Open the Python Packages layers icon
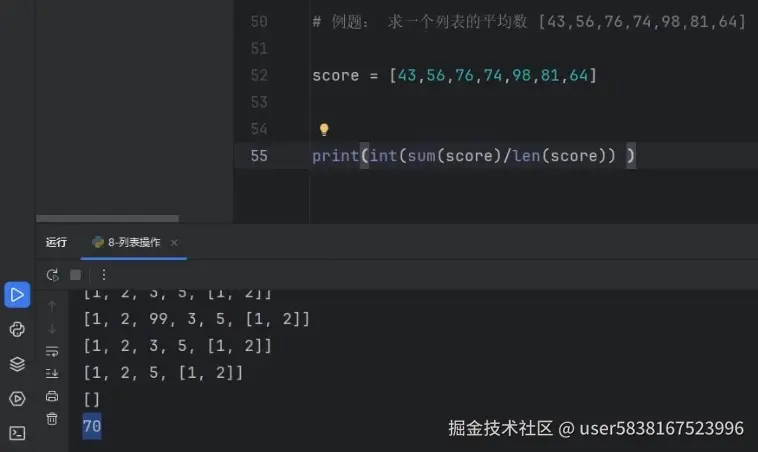This screenshot has width=758, height=452. point(17,364)
